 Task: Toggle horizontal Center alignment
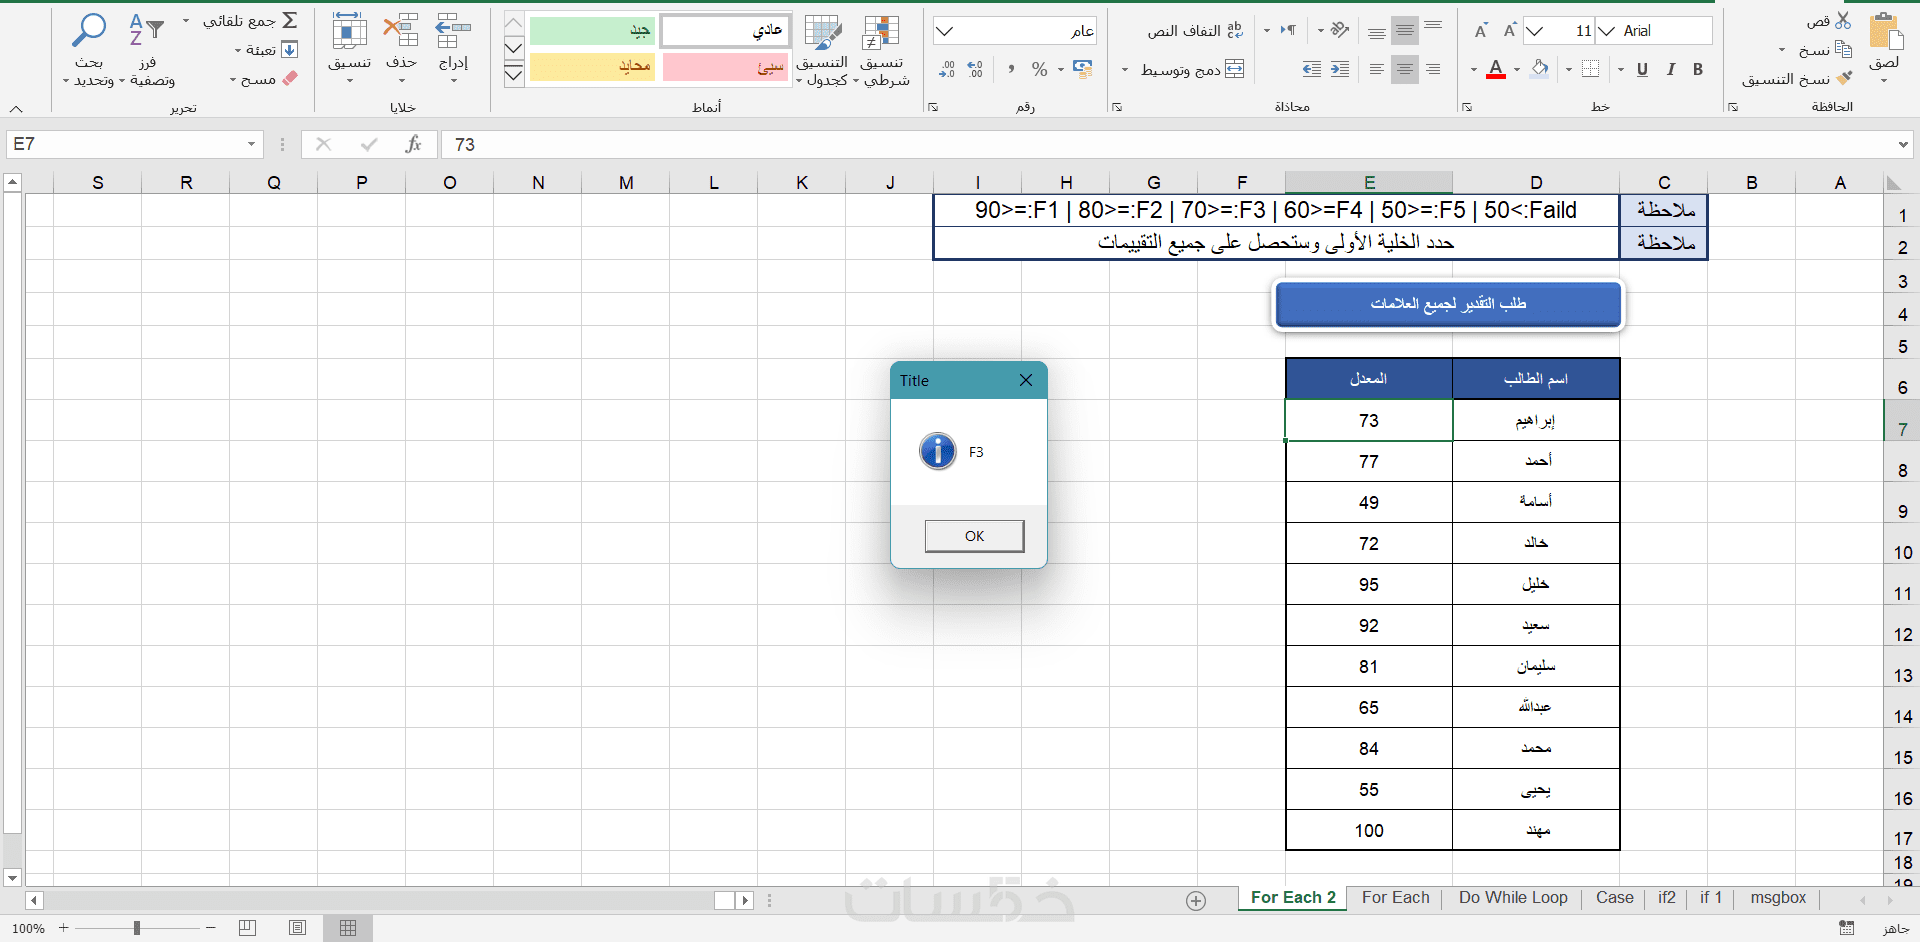[x=1405, y=69]
